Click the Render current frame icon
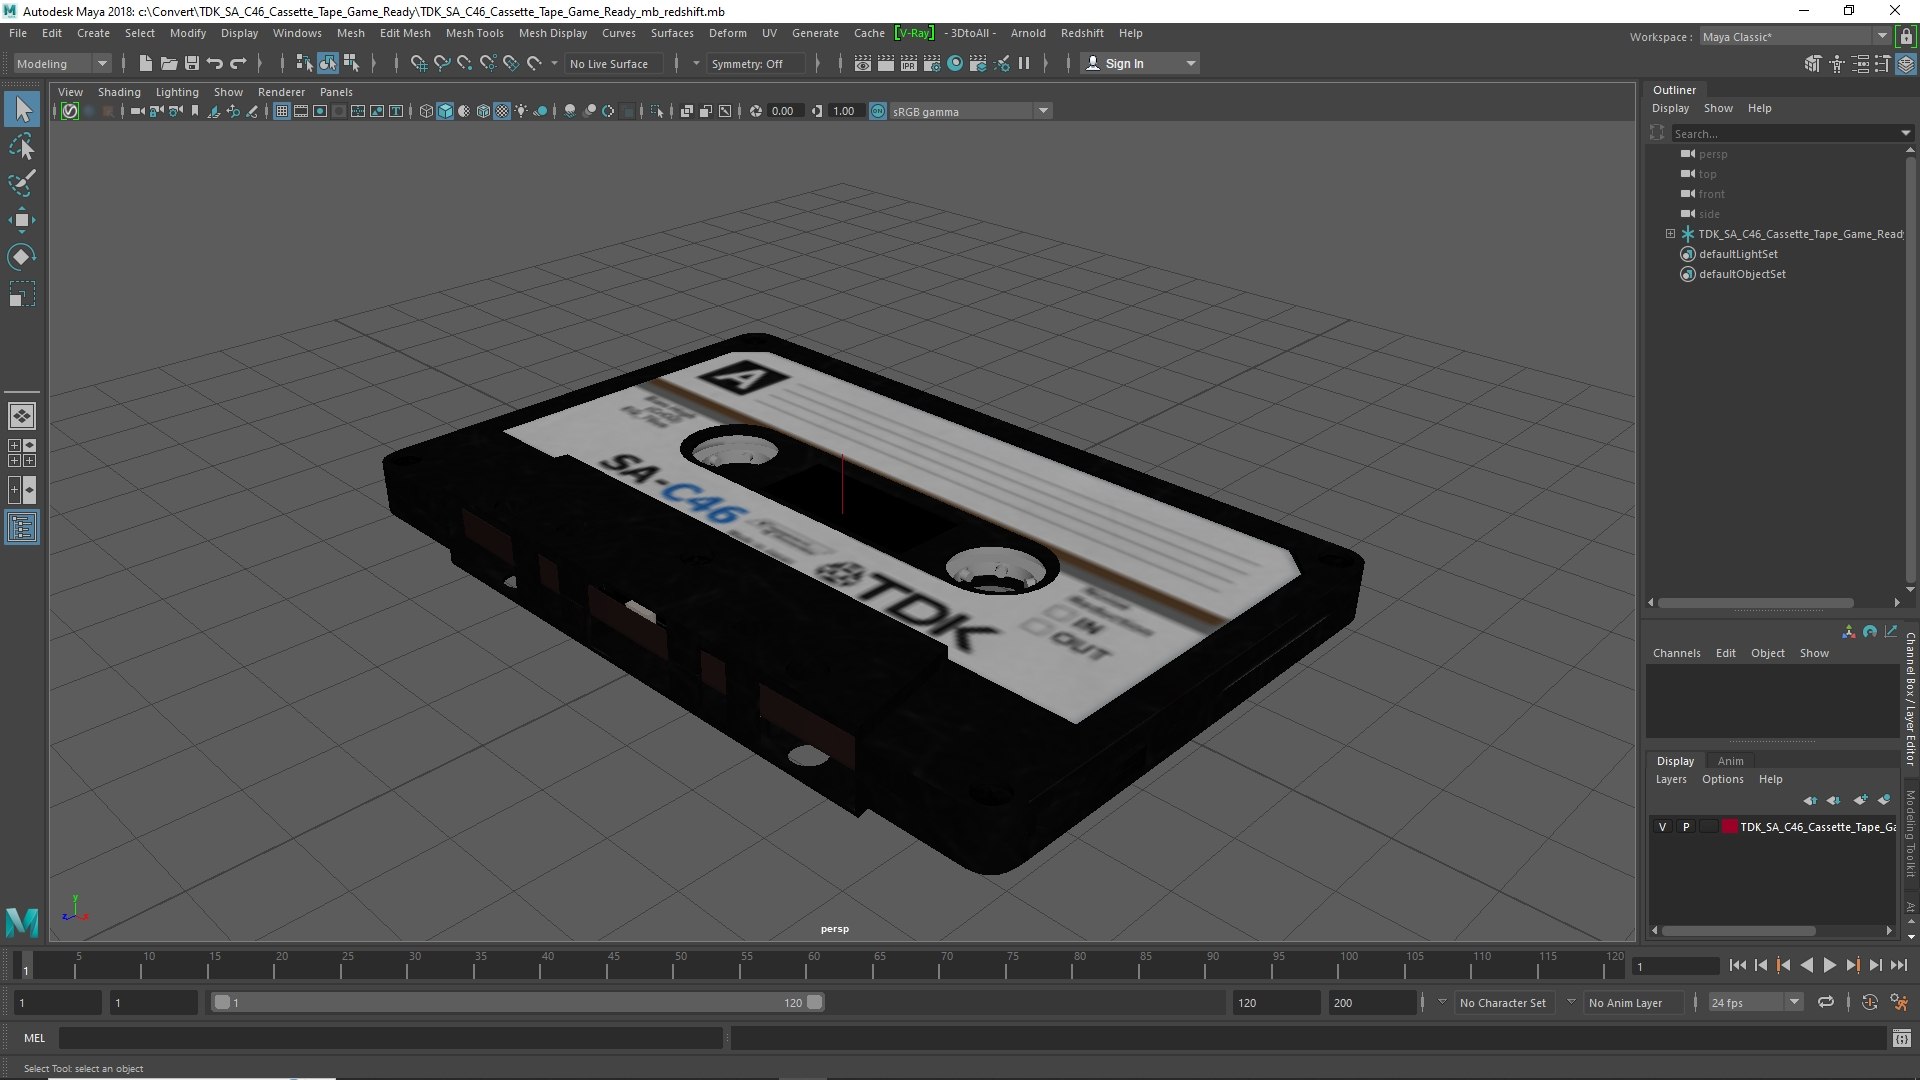 (x=886, y=63)
